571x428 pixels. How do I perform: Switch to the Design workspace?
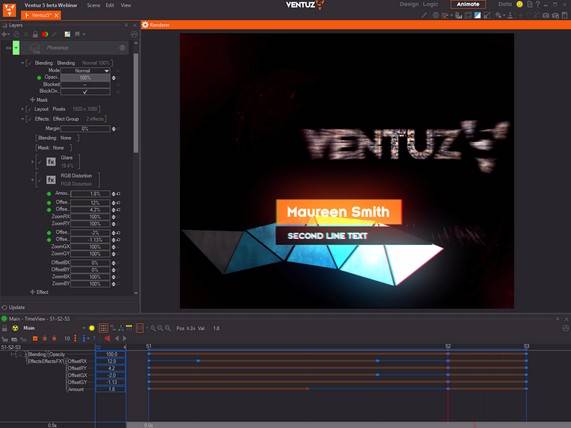[x=409, y=4]
